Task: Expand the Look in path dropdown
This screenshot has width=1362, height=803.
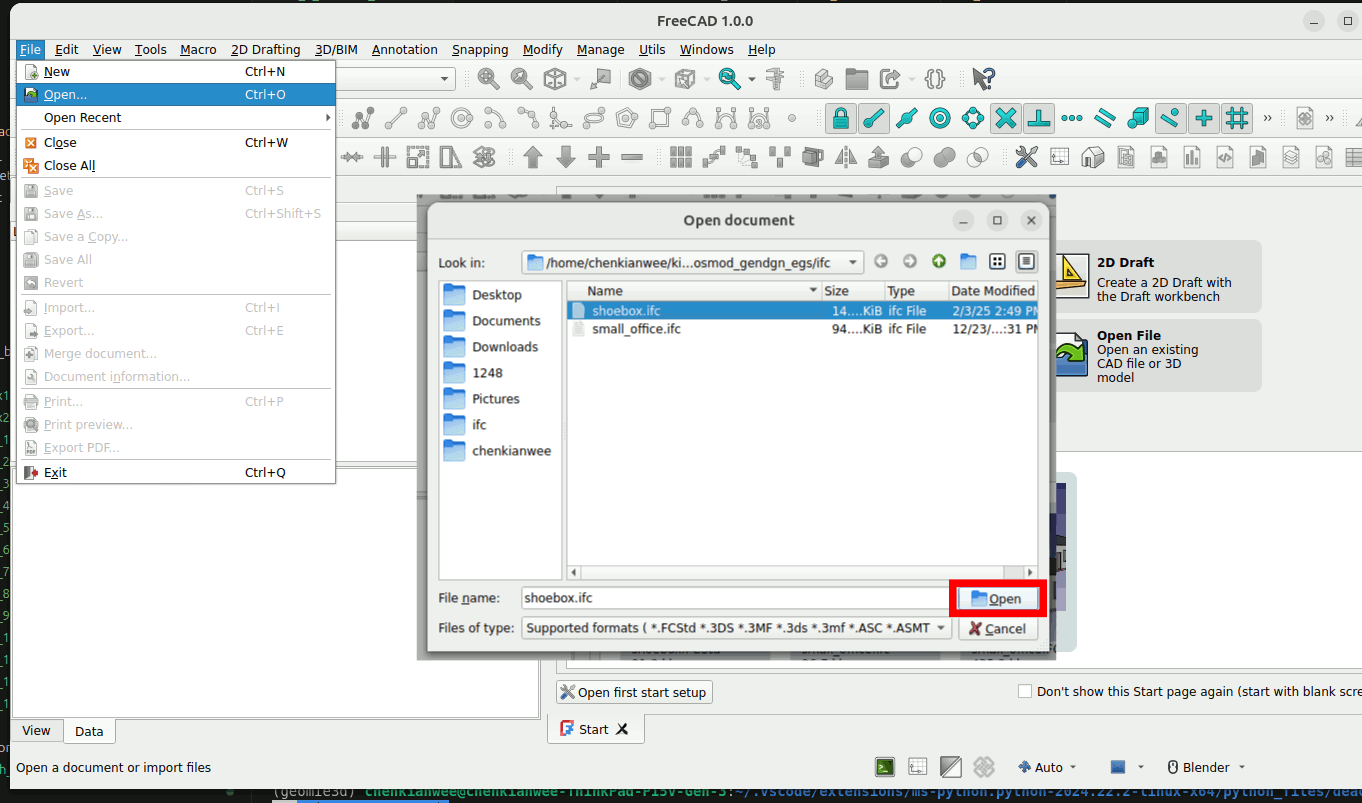Action: tap(852, 263)
